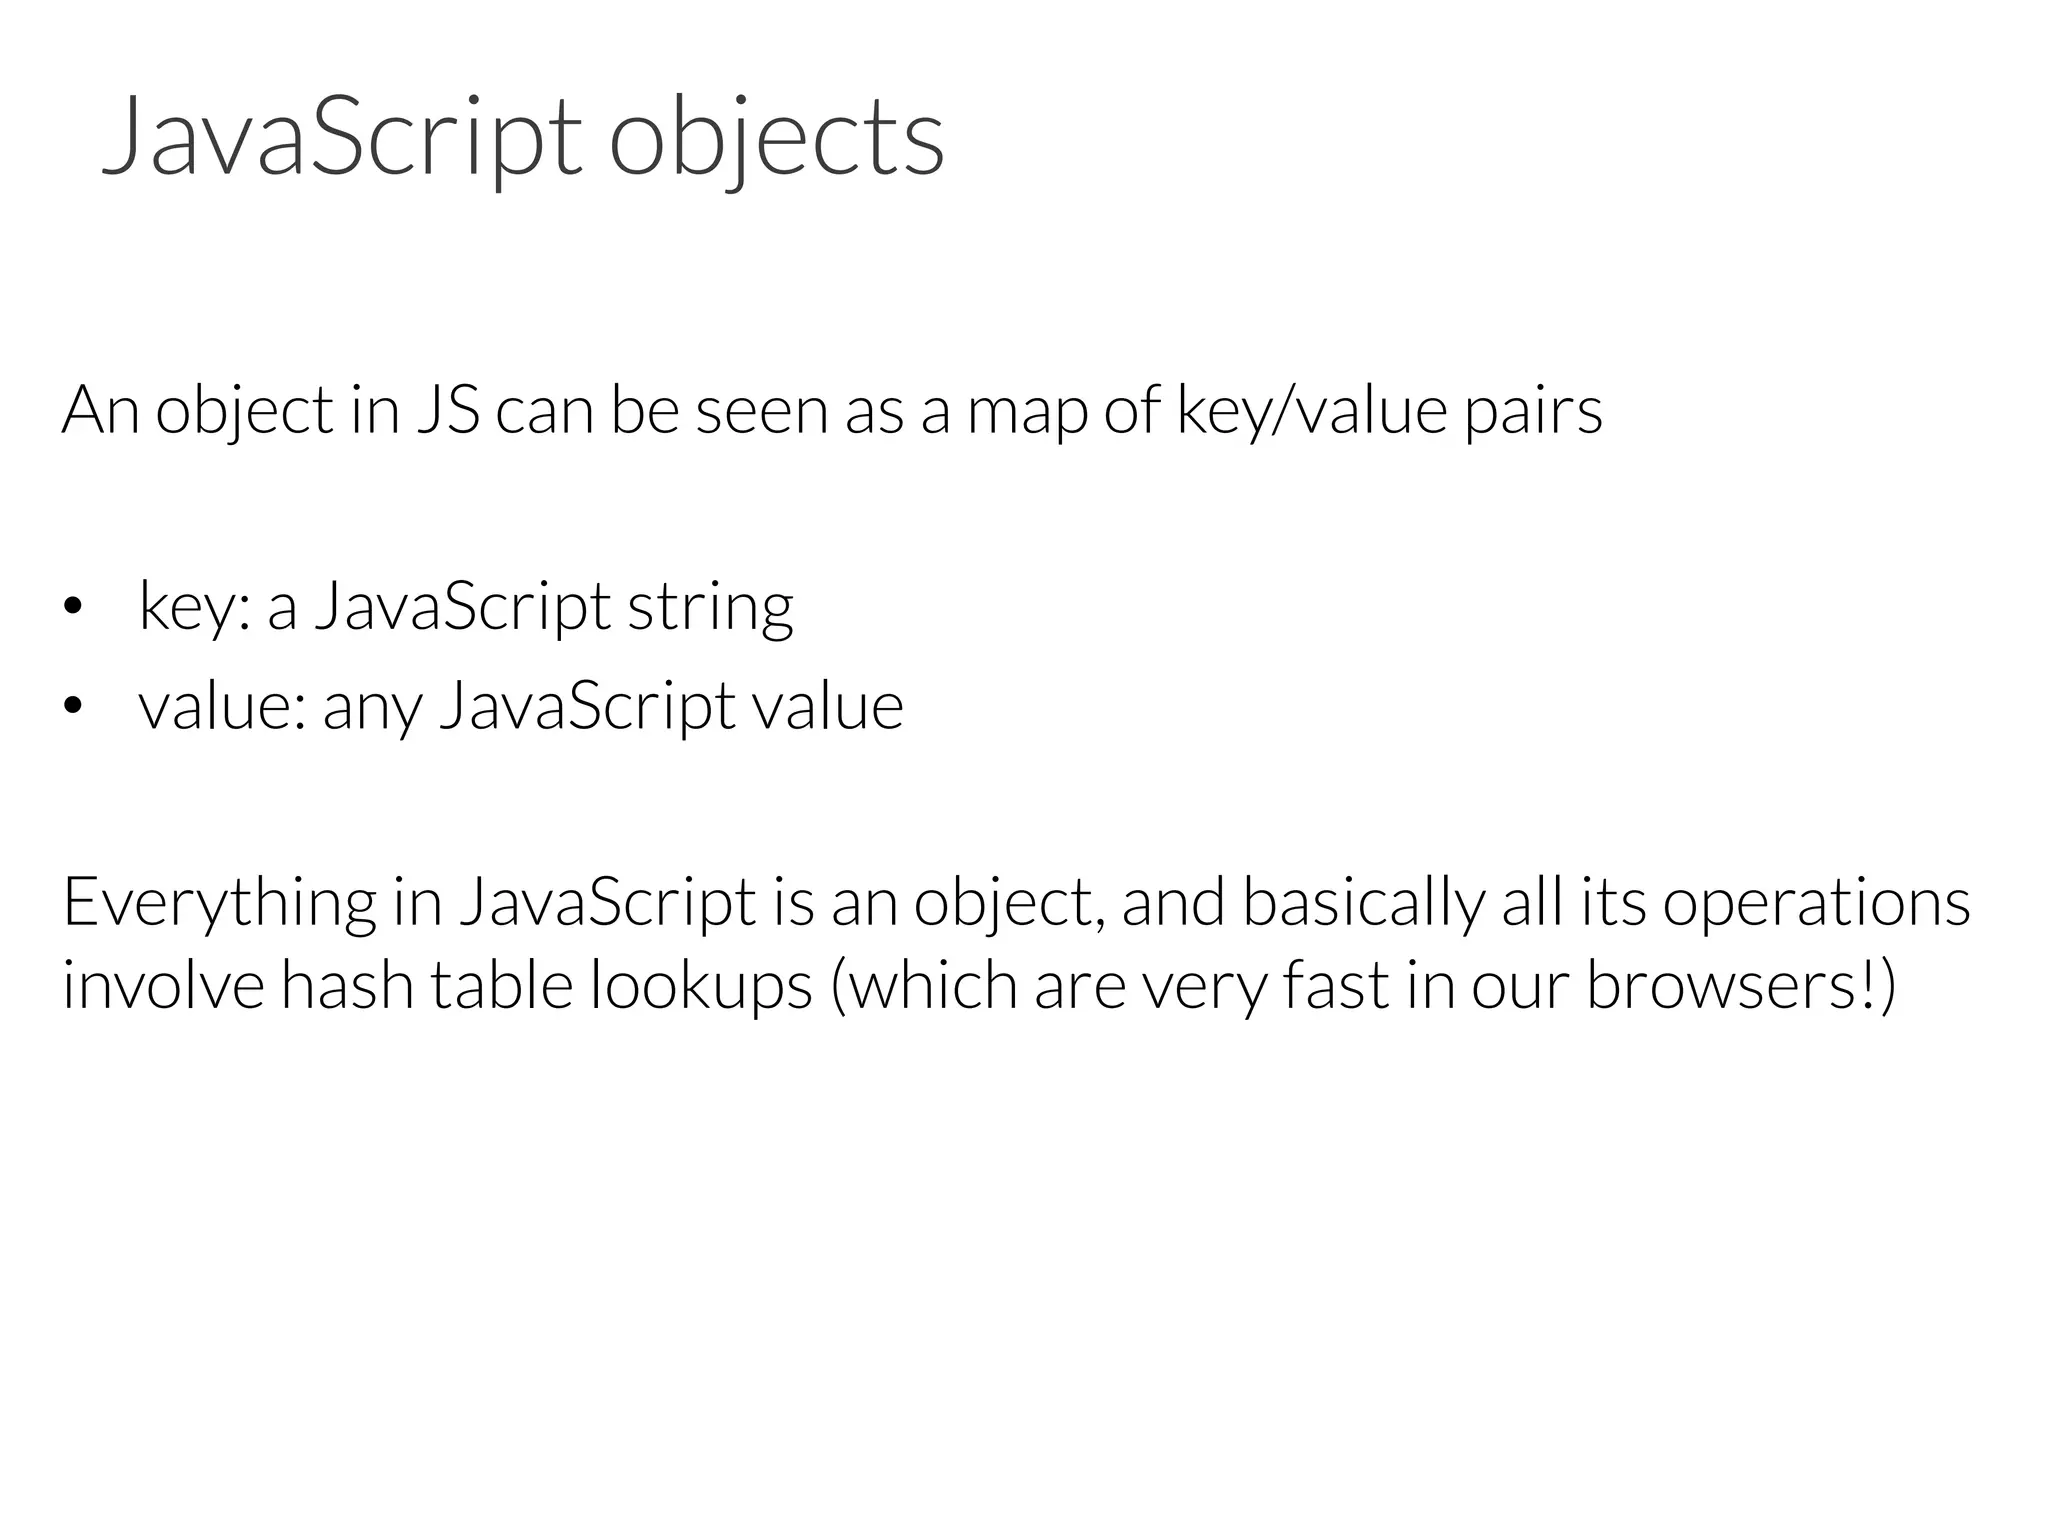Click the slide title "JavaScript objects"
Screen dimensions: 2048x1536
tap(522, 137)
